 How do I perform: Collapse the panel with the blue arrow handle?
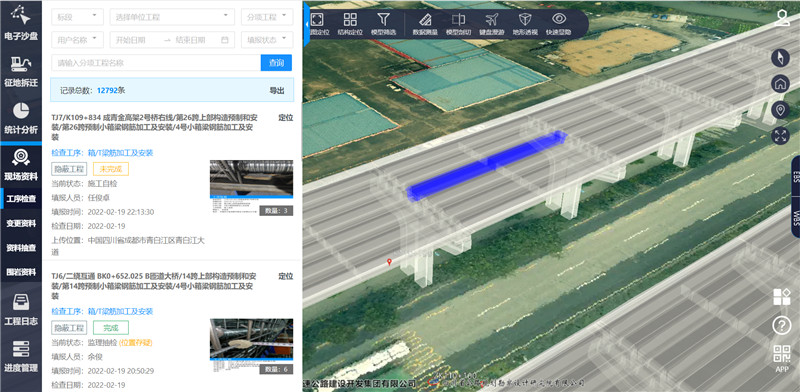pyautogui.click(x=306, y=24)
